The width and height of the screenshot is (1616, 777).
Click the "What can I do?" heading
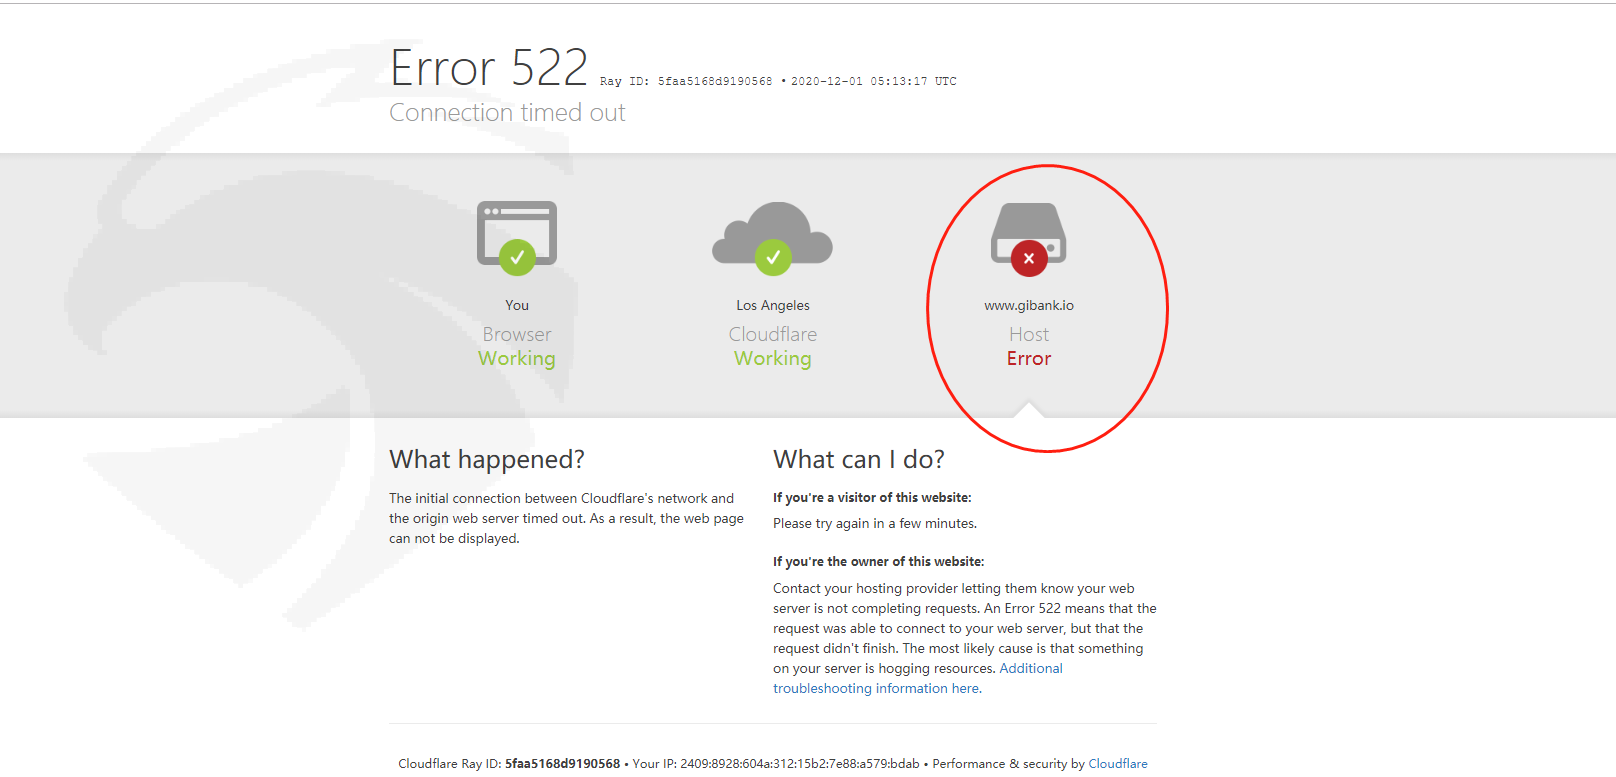859,459
